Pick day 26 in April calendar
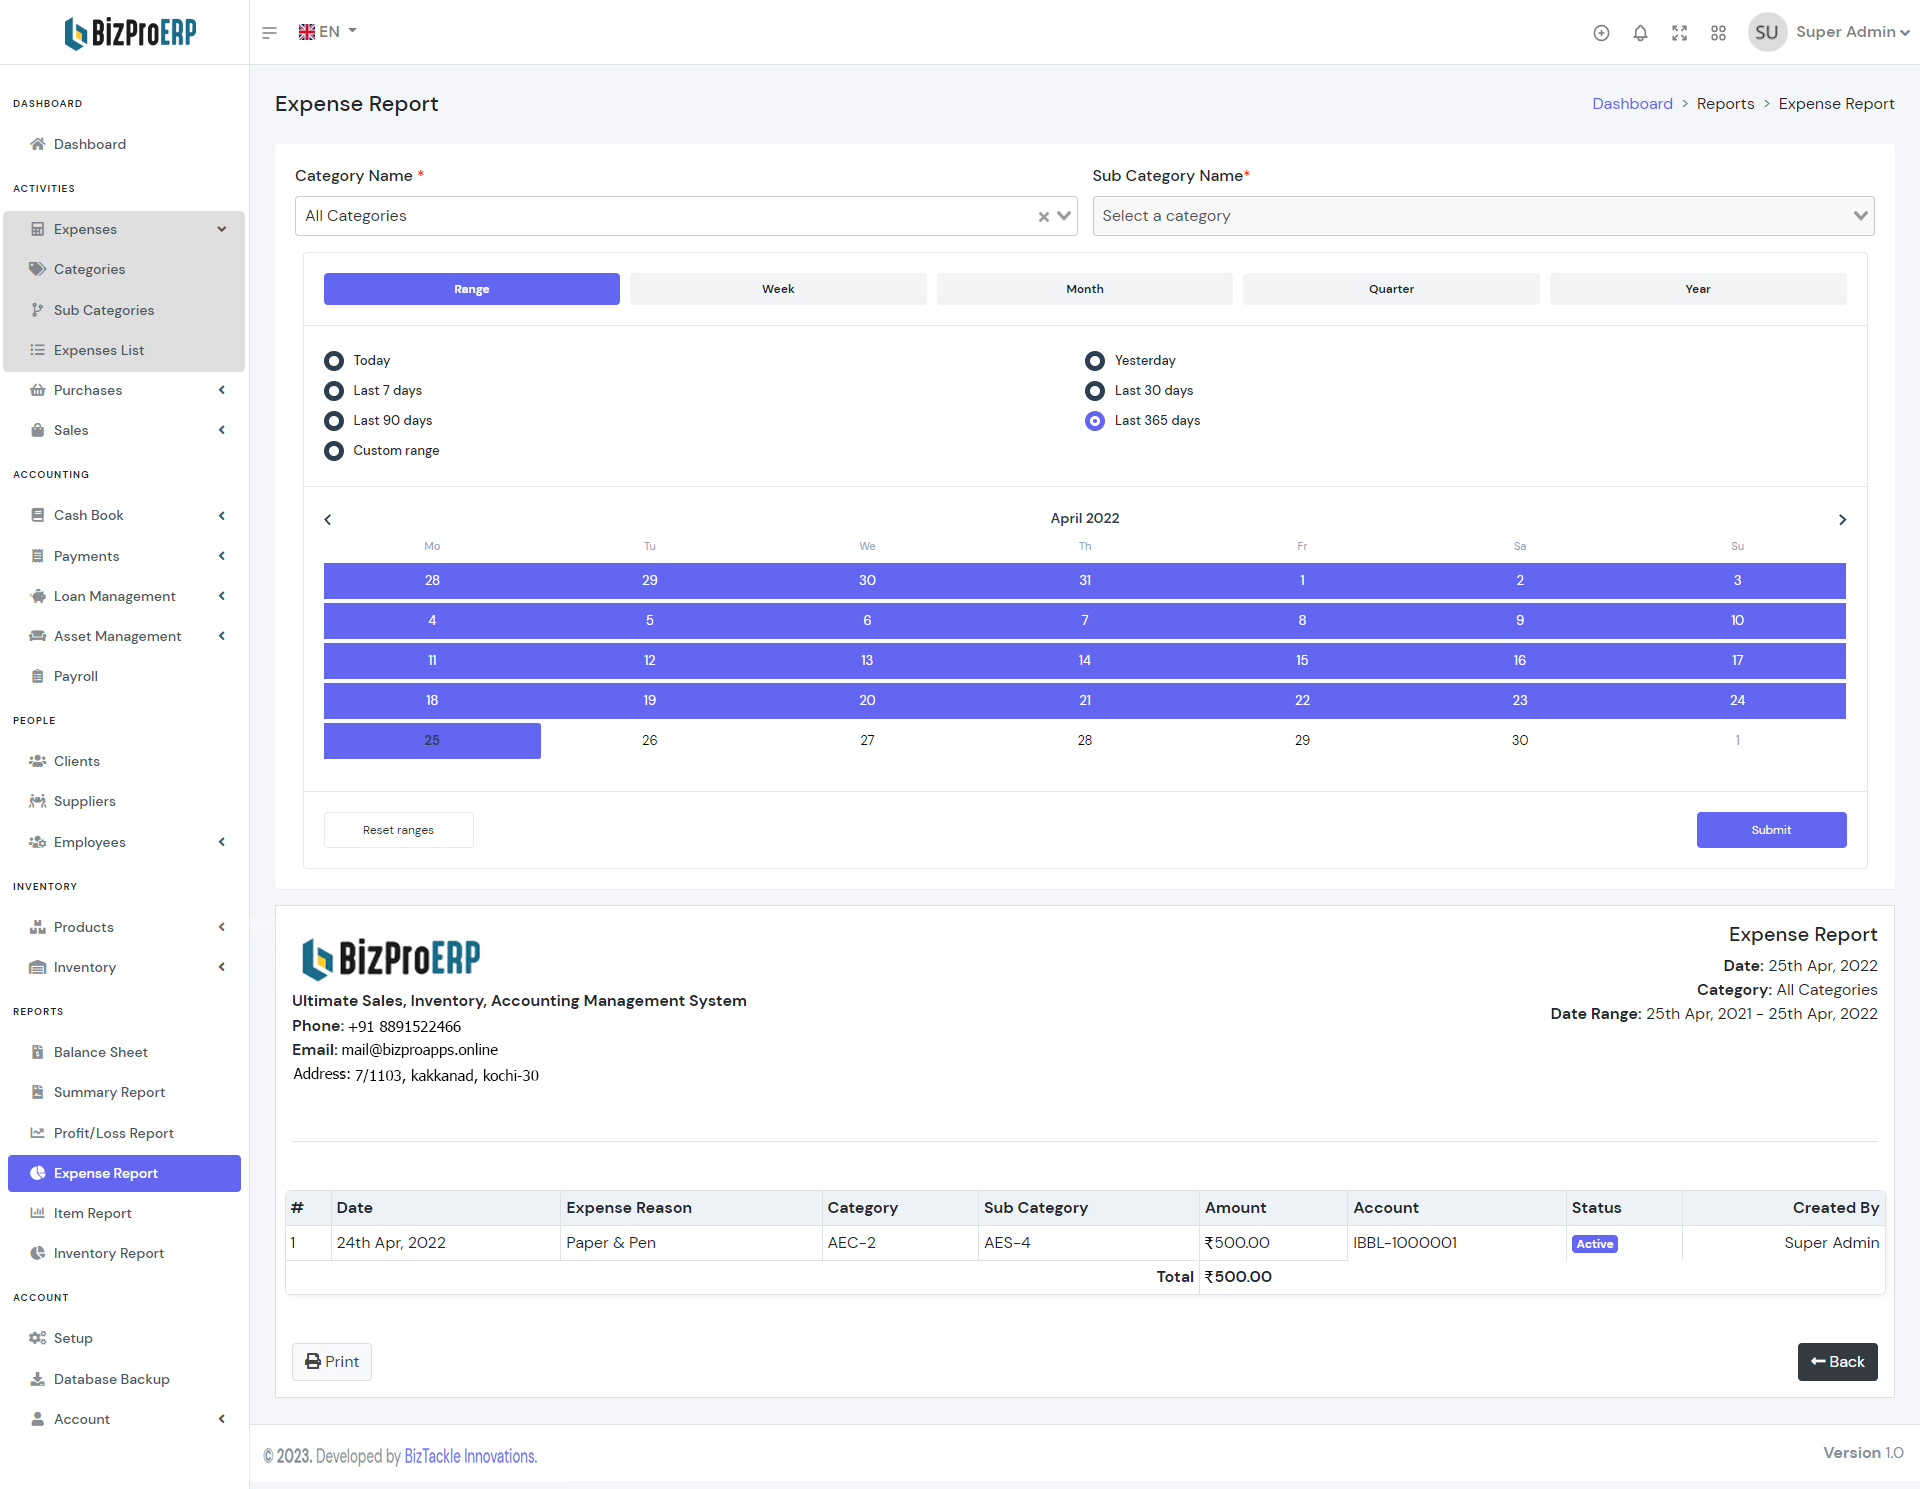Viewport: 1920px width, 1489px height. [650, 740]
